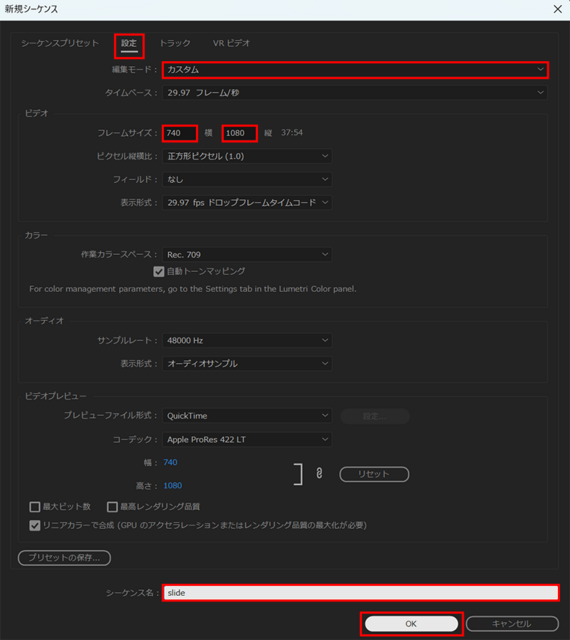Enable 最大ビット数 checkbox

[35, 507]
